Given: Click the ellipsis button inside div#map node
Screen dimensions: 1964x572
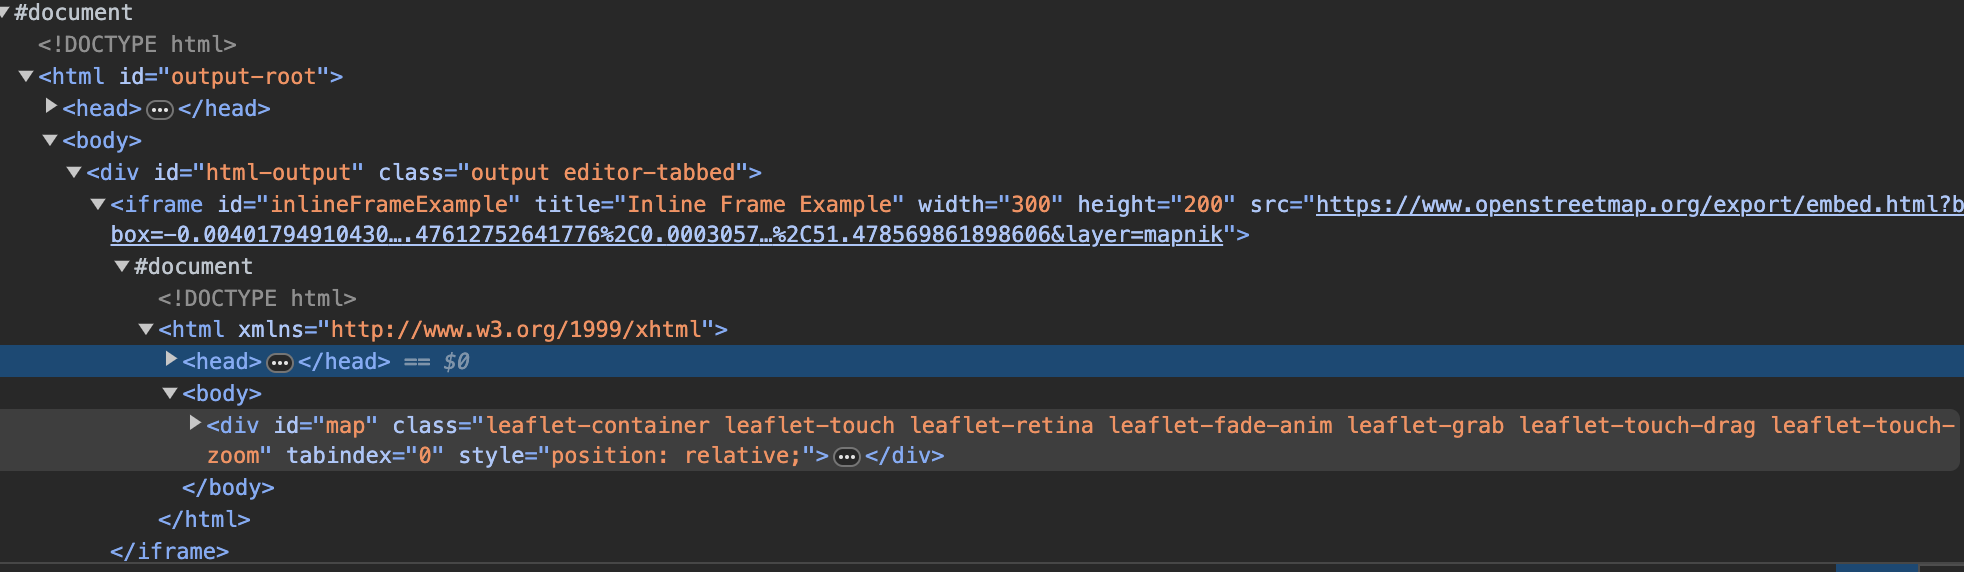Looking at the screenshot, I should click(x=847, y=457).
